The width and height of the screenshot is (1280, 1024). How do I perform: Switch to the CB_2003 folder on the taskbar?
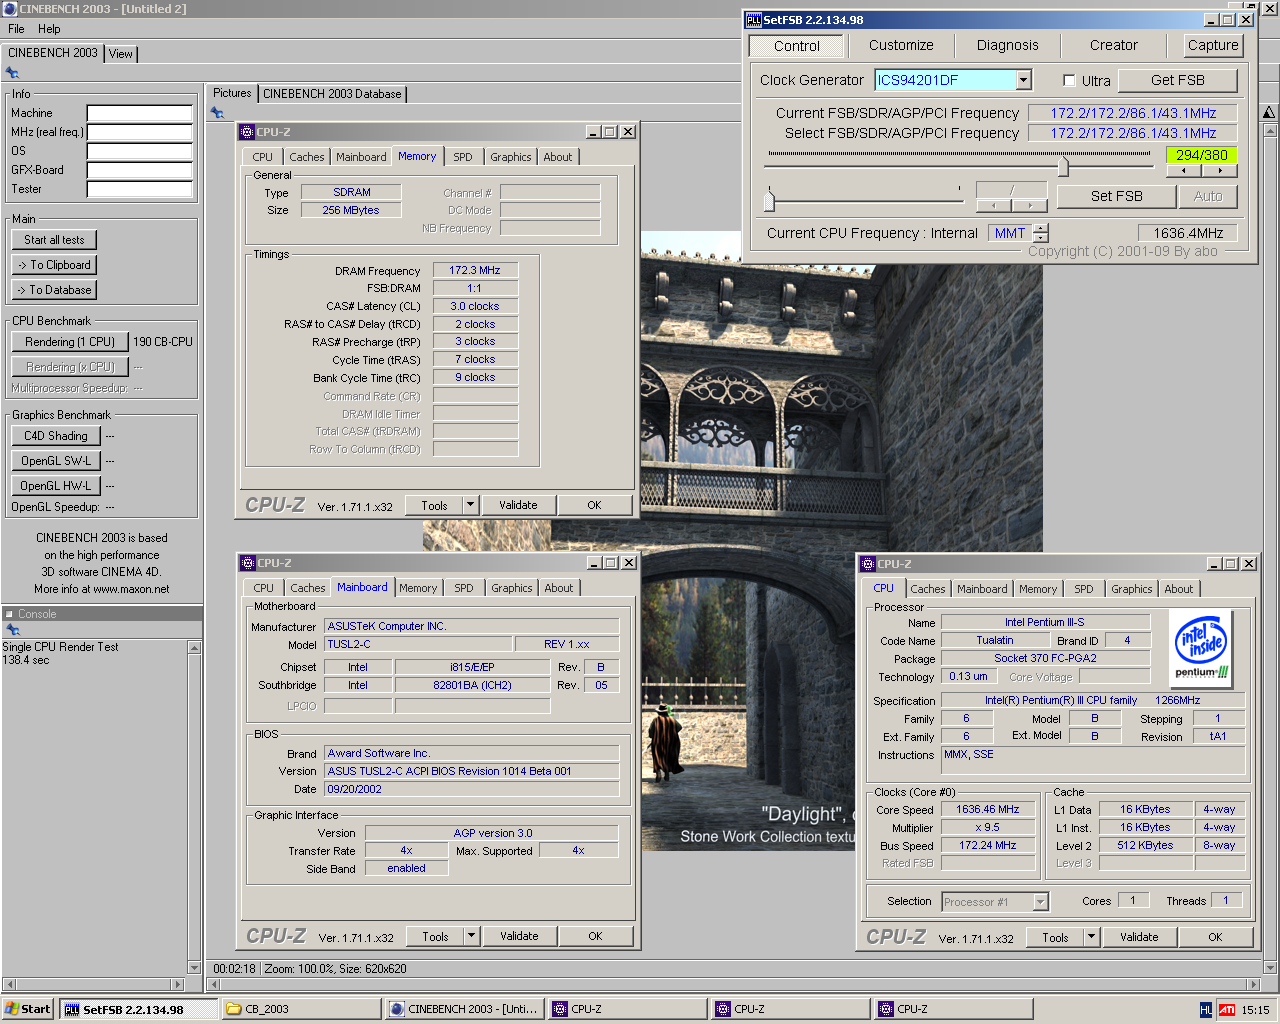(x=301, y=1009)
